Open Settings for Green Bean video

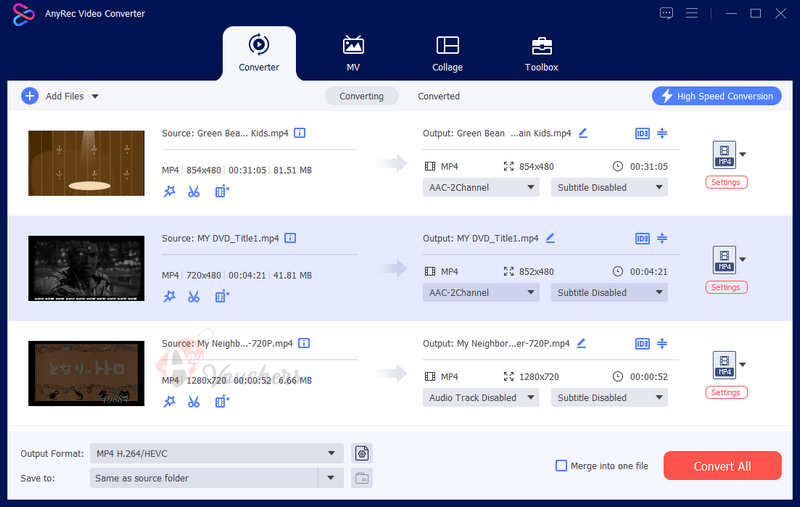(726, 182)
